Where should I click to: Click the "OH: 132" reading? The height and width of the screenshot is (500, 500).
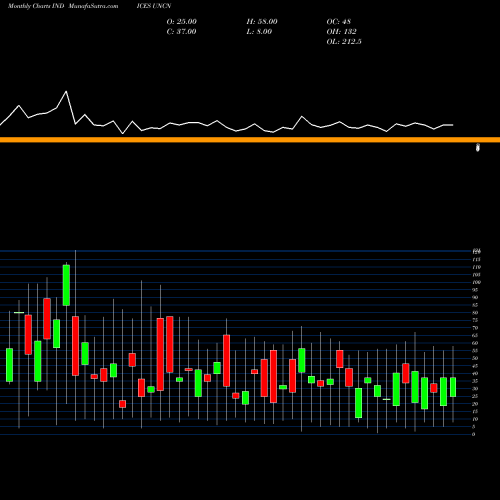[x=342, y=32]
